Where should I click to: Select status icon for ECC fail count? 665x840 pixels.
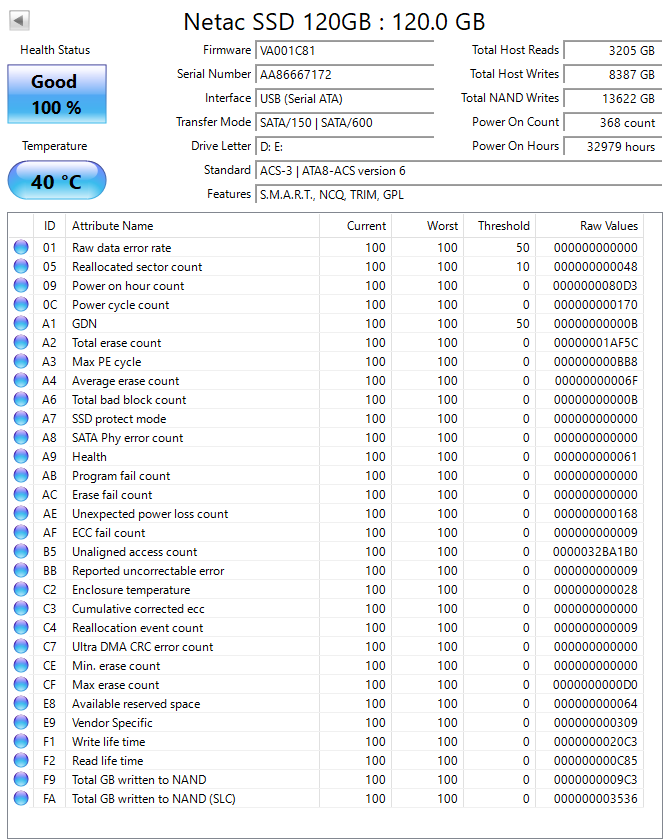[21, 532]
